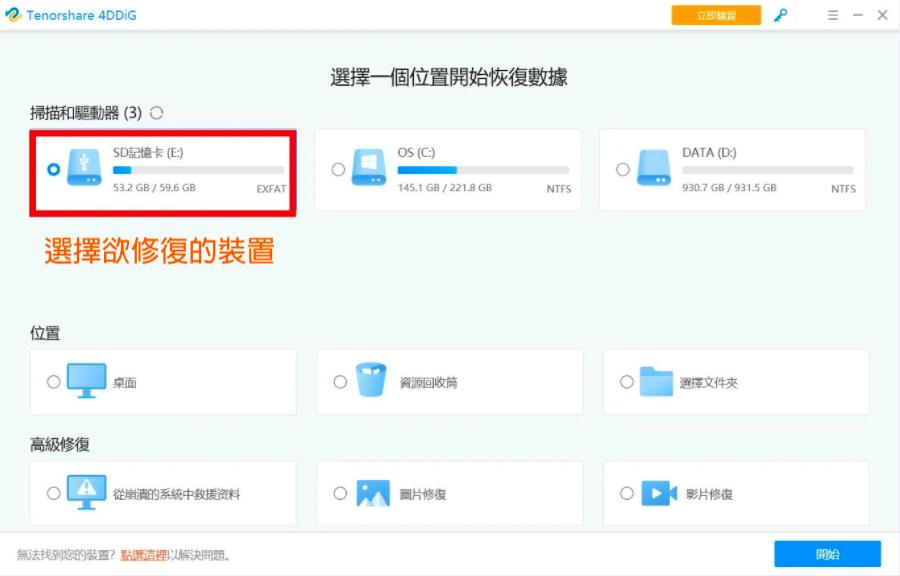Click the 選擇文件夾 label text
900x576 pixels.
[709, 383]
